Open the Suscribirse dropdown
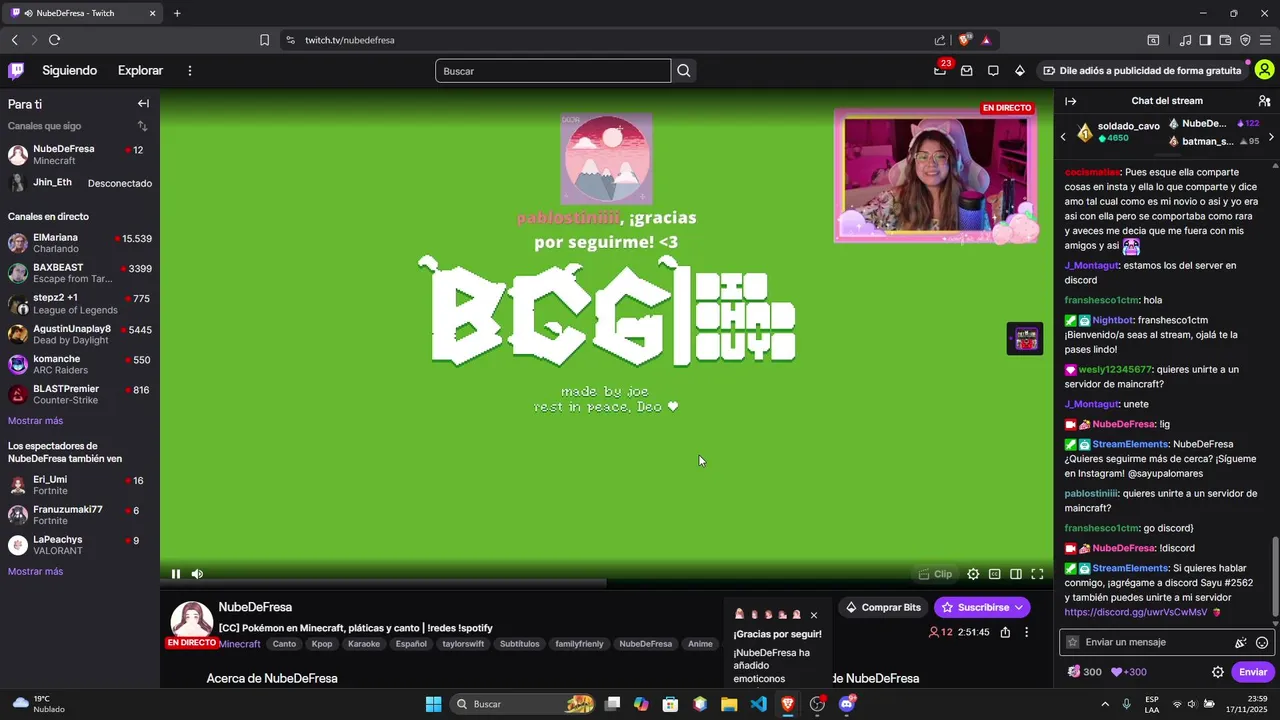1280x720 pixels. [982, 607]
